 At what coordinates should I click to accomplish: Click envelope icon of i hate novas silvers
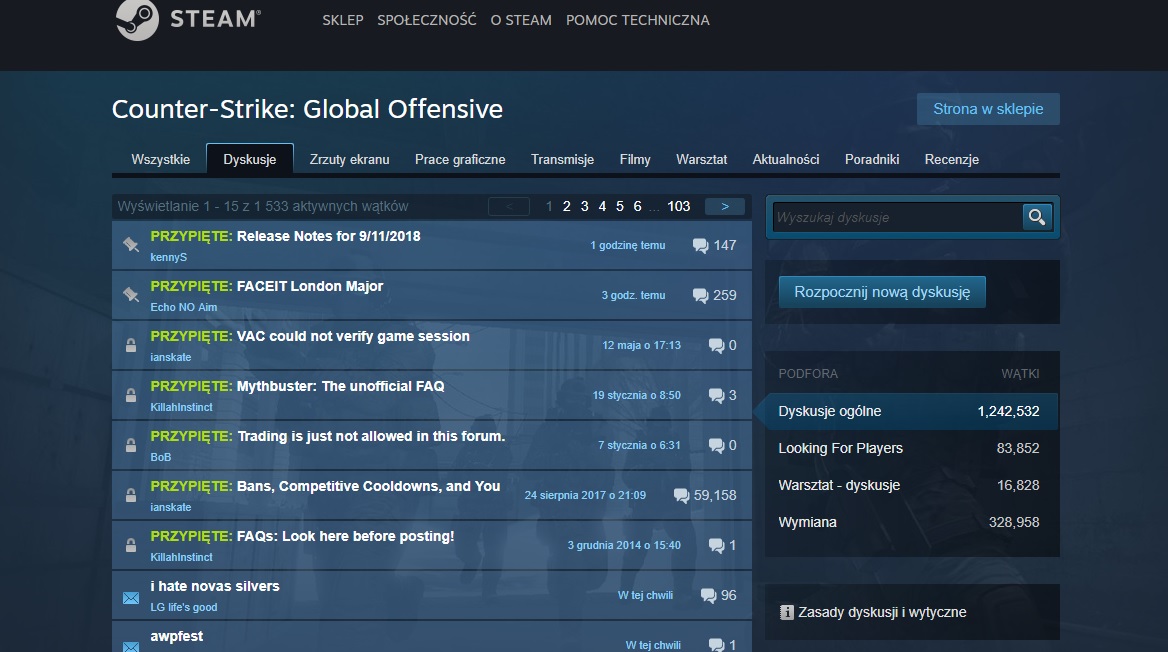[x=131, y=598]
